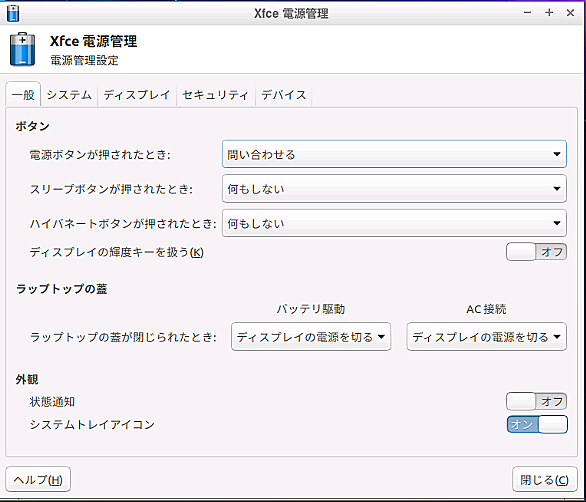Screen dimensions: 586x502
Task: Click the AC 接続 column header
Action: (486, 309)
